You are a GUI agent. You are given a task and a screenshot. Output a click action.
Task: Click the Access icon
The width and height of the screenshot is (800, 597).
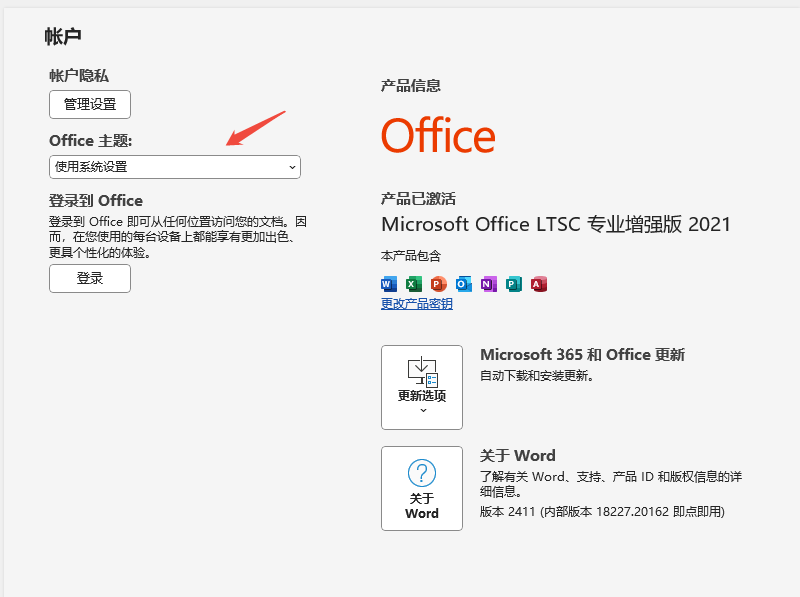click(x=537, y=284)
